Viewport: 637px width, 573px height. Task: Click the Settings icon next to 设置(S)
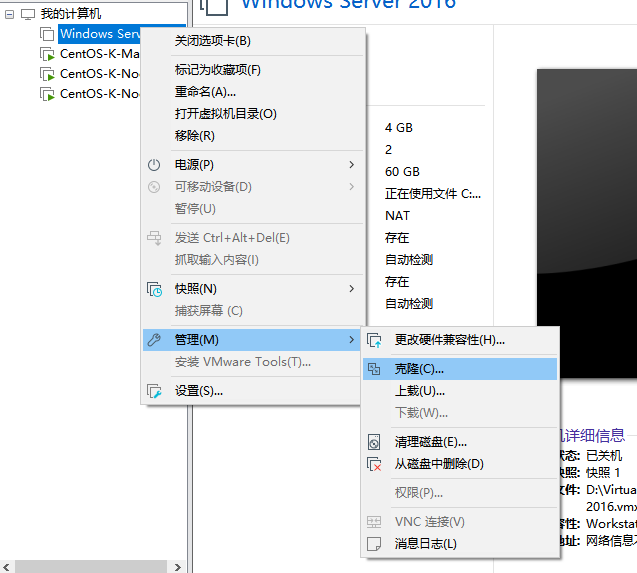pyautogui.click(x=154, y=391)
